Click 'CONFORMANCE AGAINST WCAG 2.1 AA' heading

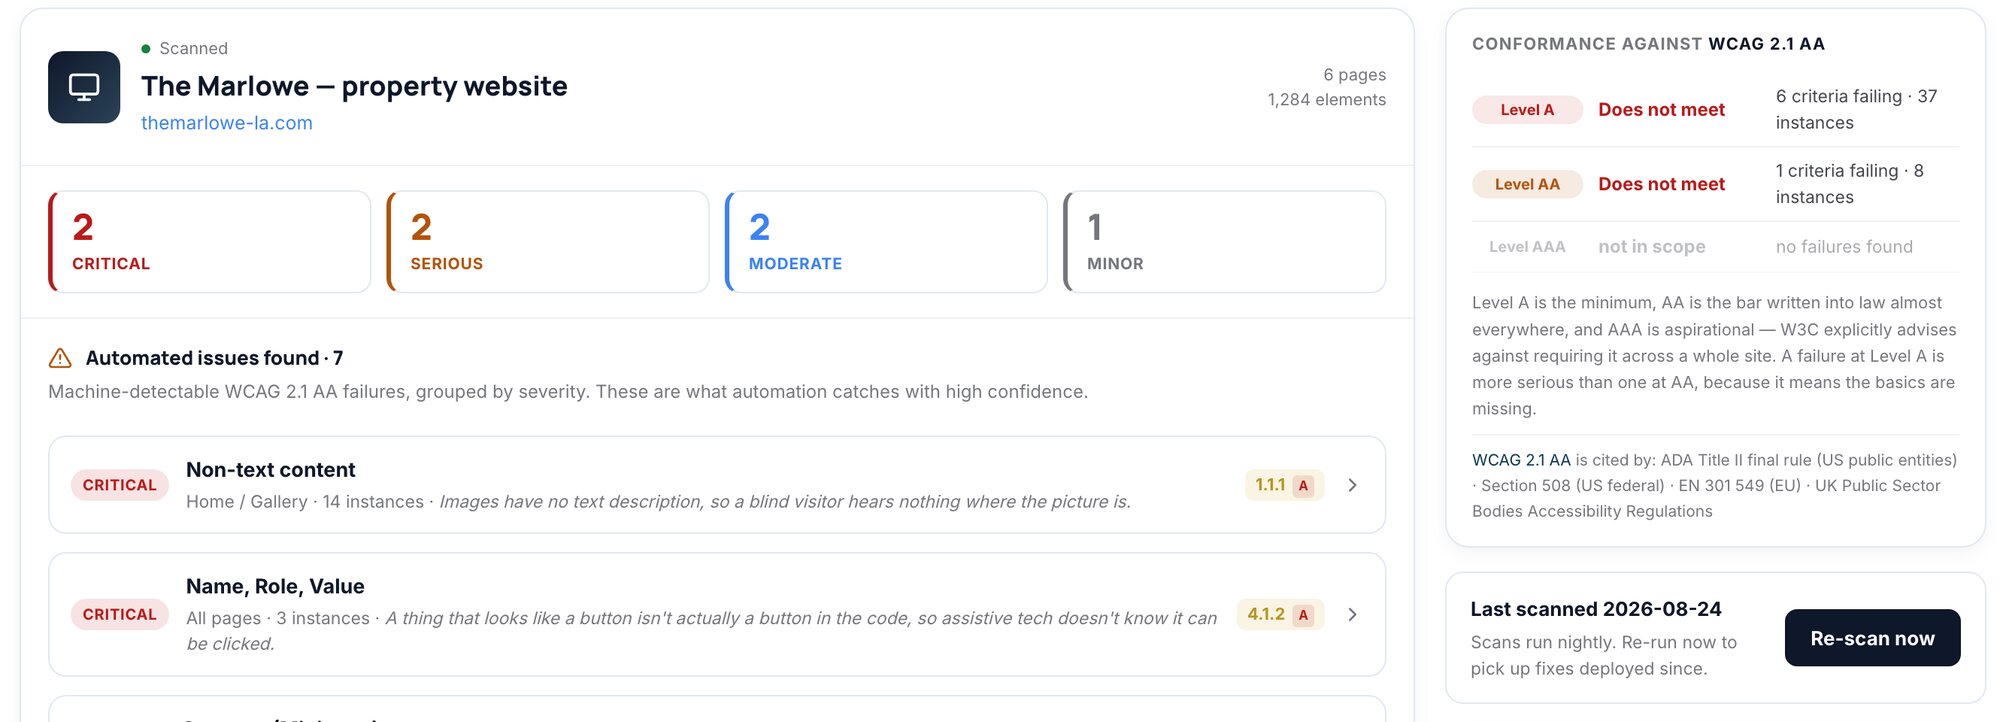point(1648,44)
